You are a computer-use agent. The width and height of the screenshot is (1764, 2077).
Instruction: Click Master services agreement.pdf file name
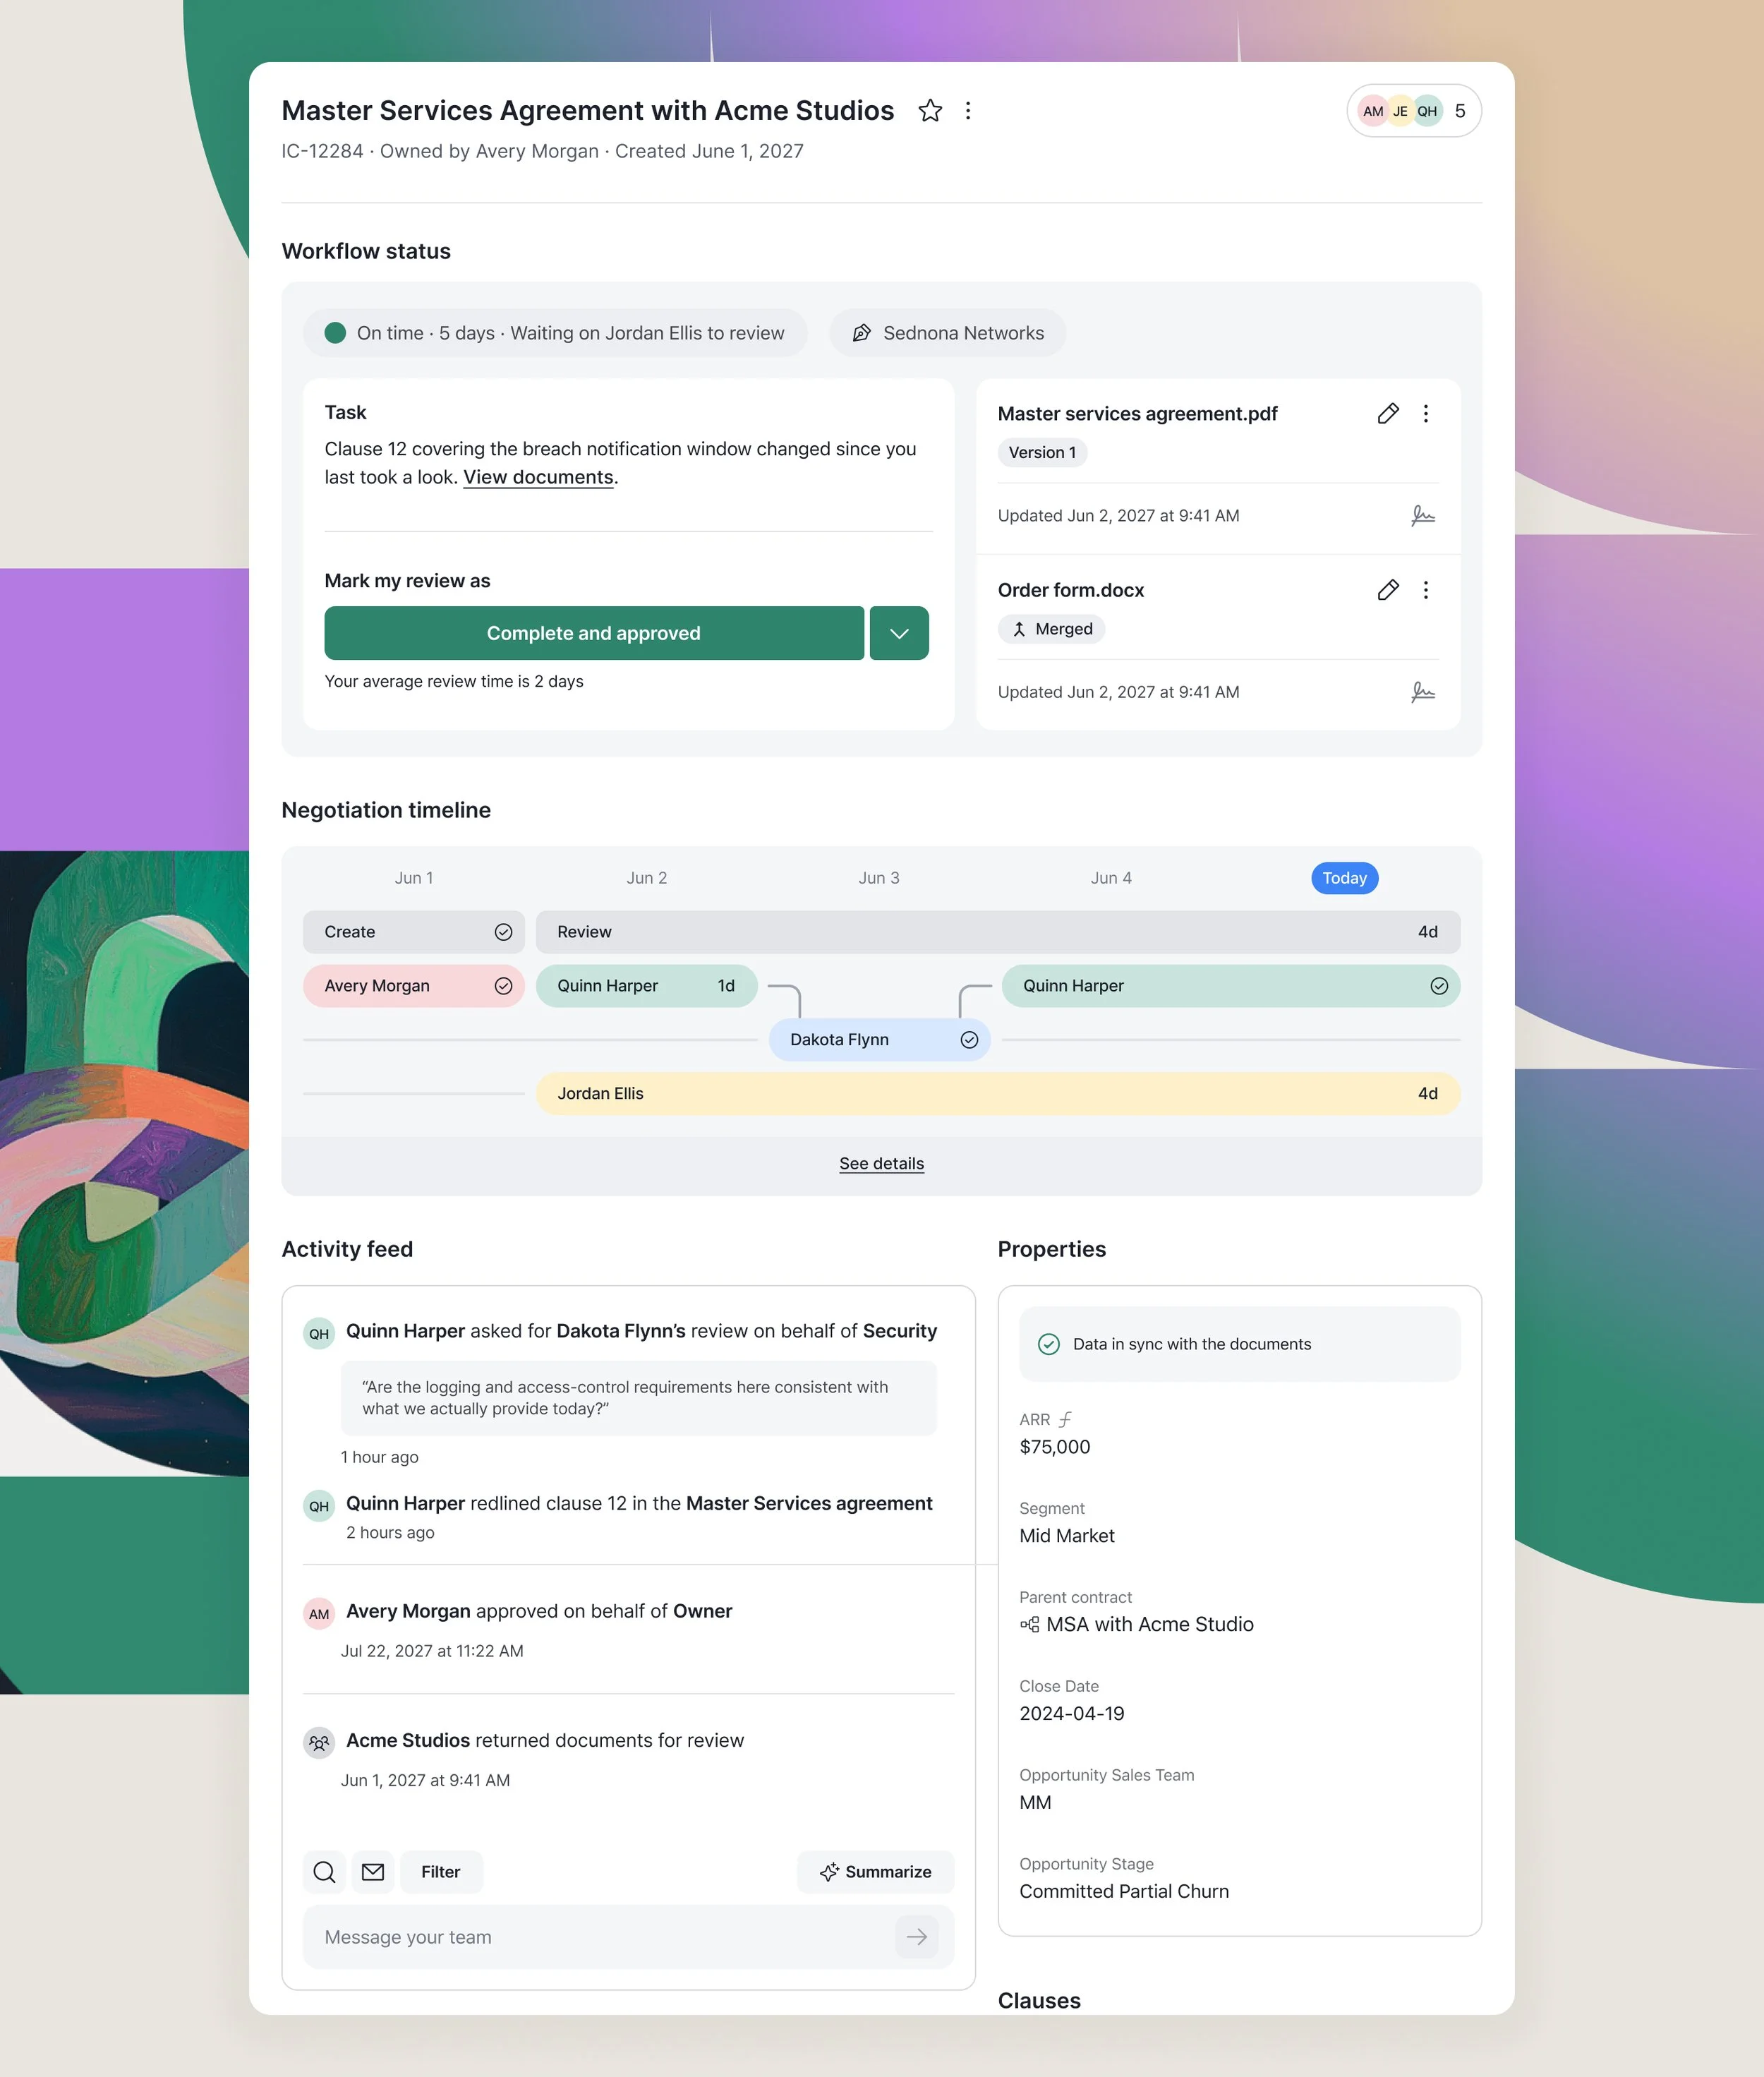point(1138,414)
